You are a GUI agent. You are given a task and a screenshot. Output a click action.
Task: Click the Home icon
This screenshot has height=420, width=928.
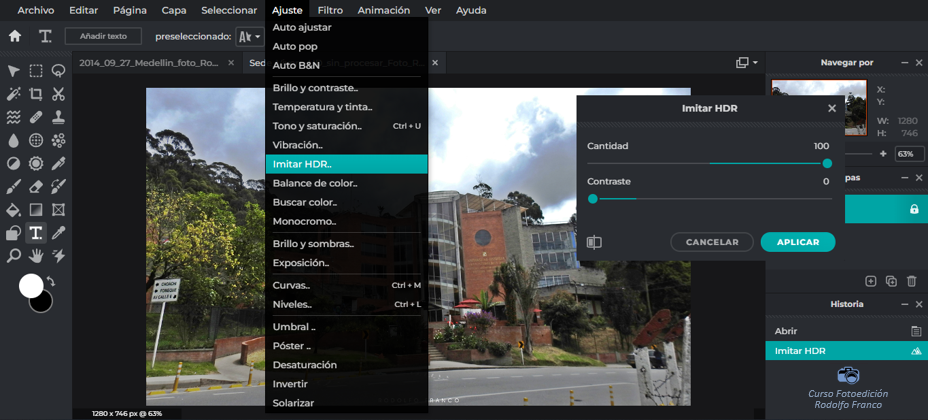(15, 36)
